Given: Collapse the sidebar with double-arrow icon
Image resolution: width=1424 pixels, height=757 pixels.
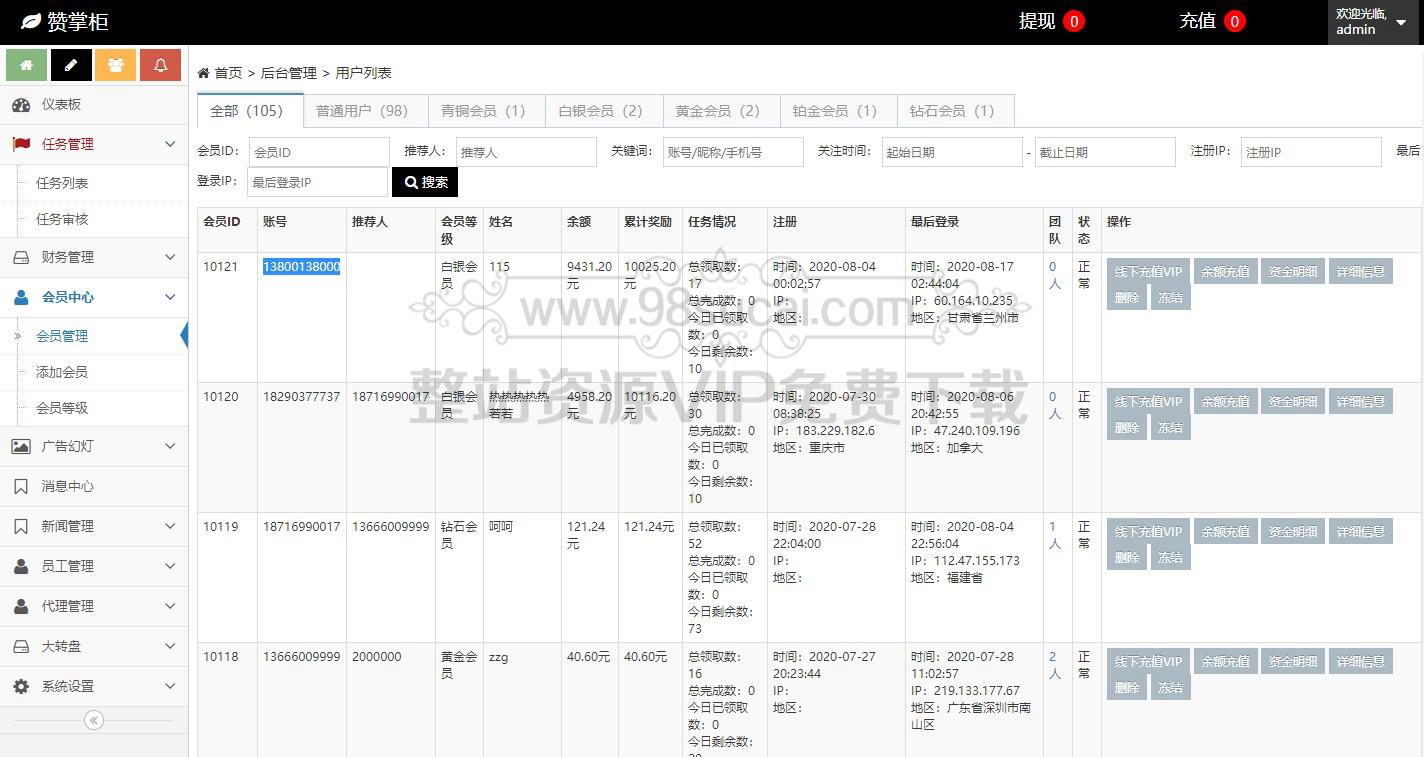Looking at the screenshot, I should click(94, 720).
